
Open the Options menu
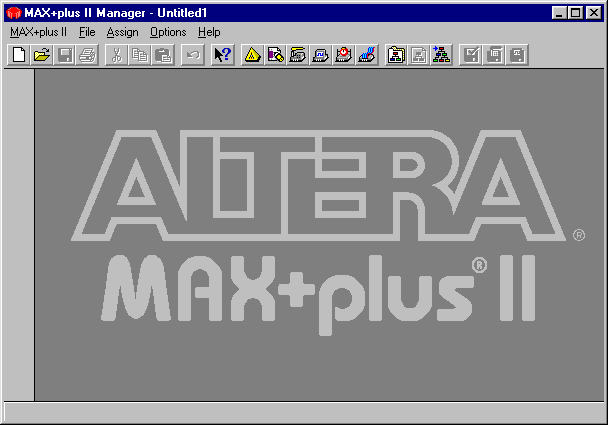(x=168, y=32)
